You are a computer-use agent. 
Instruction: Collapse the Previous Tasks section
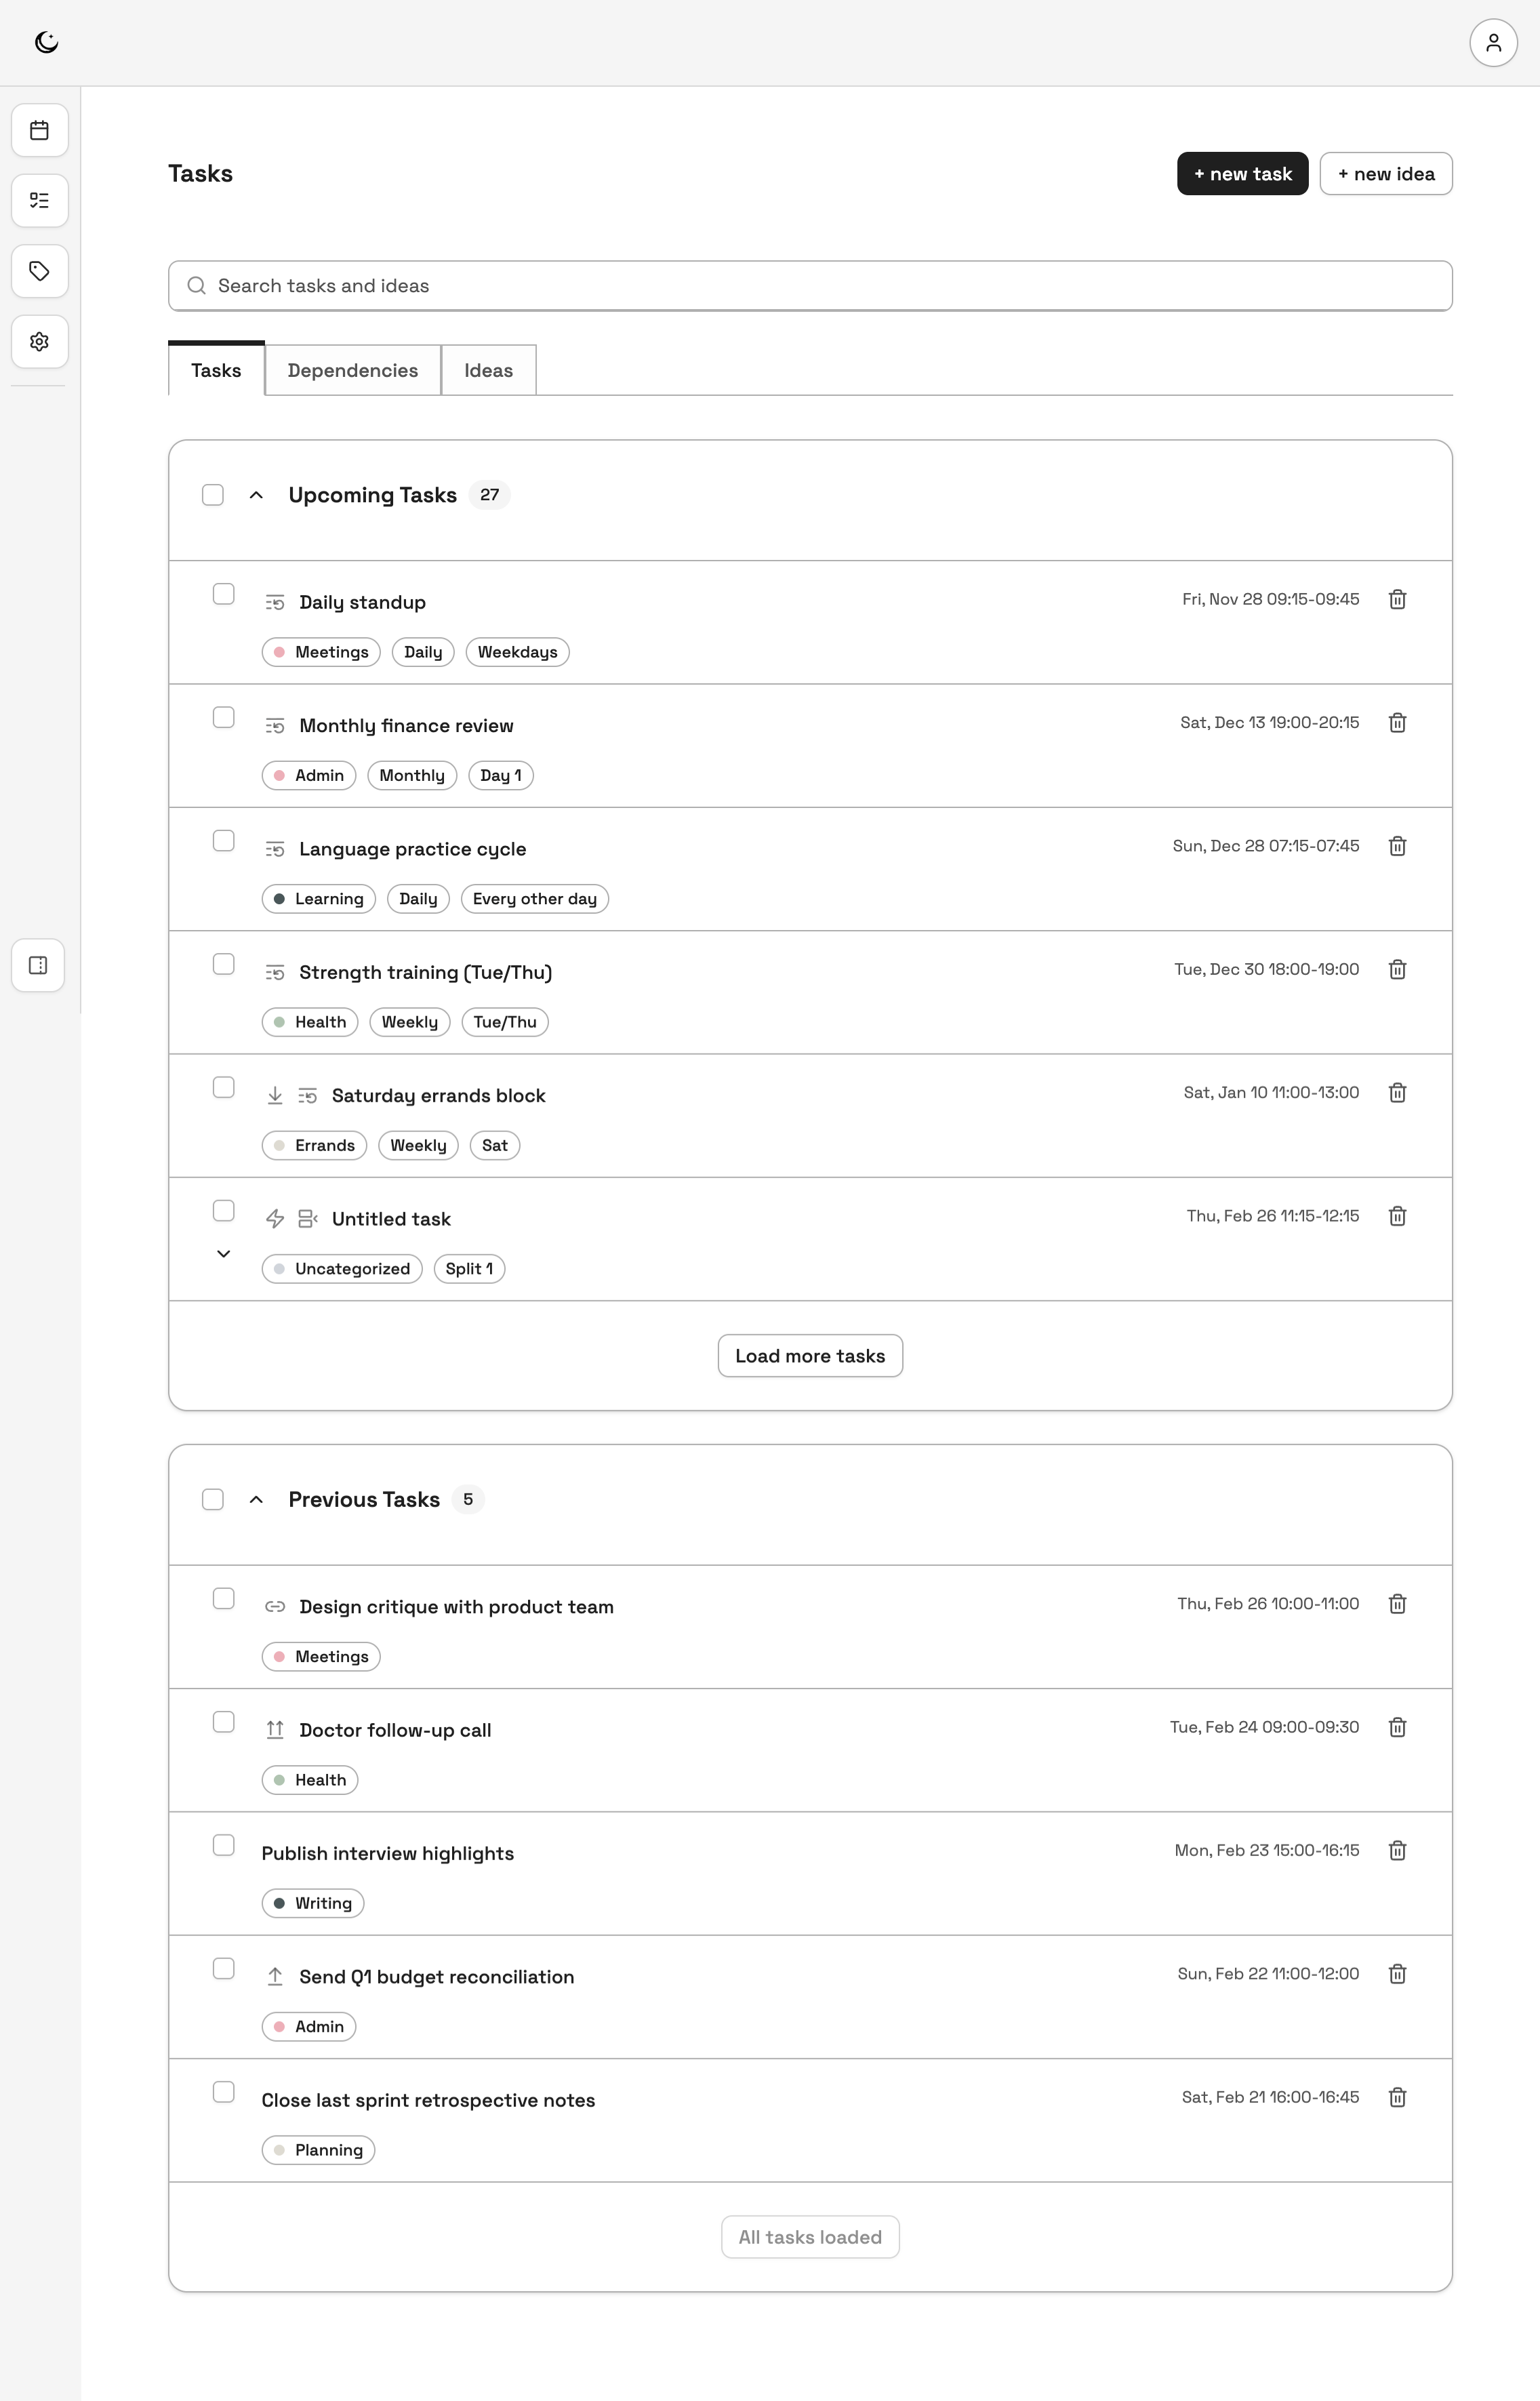[256, 1499]
